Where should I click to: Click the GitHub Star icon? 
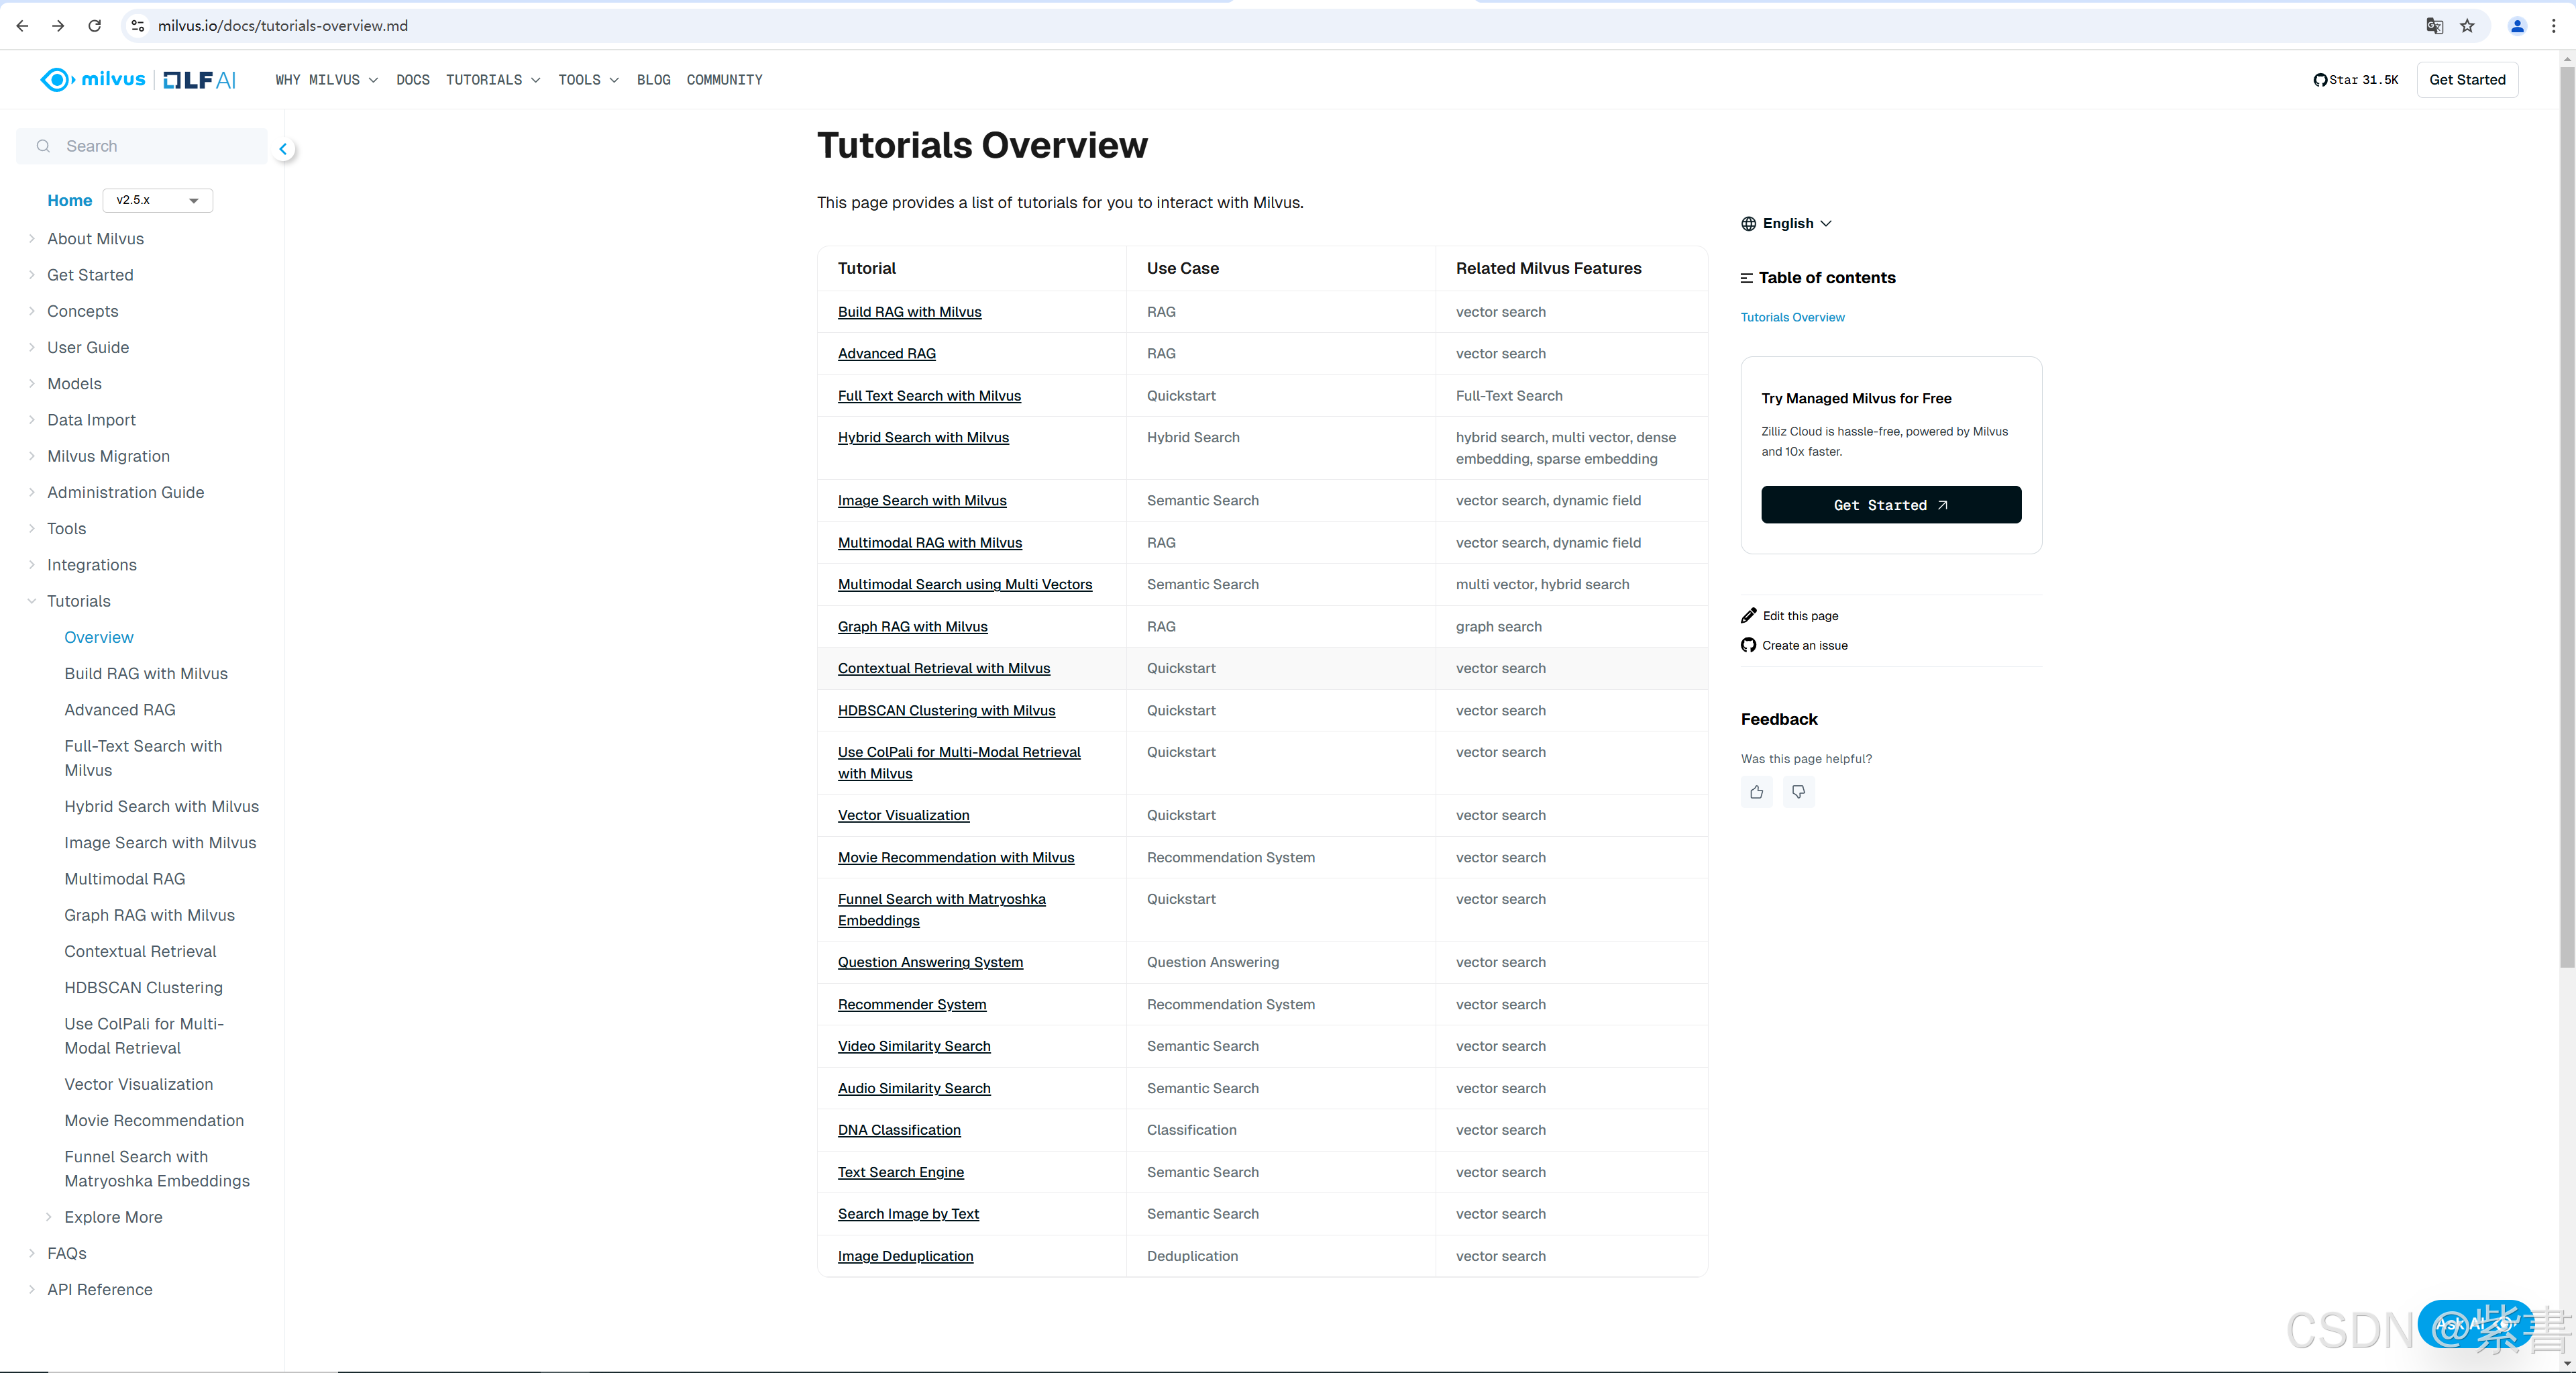pyautogui.click(x=2320, y=80)
